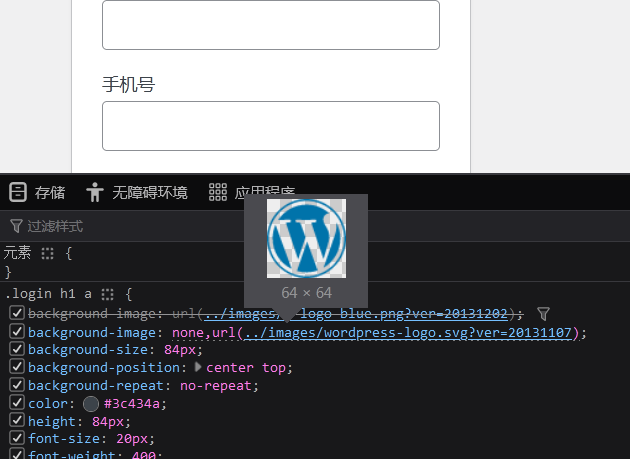This screenshot has height=459, width=630.
Task: Click the 手机号 phone number input field
Action: point(271,126)
